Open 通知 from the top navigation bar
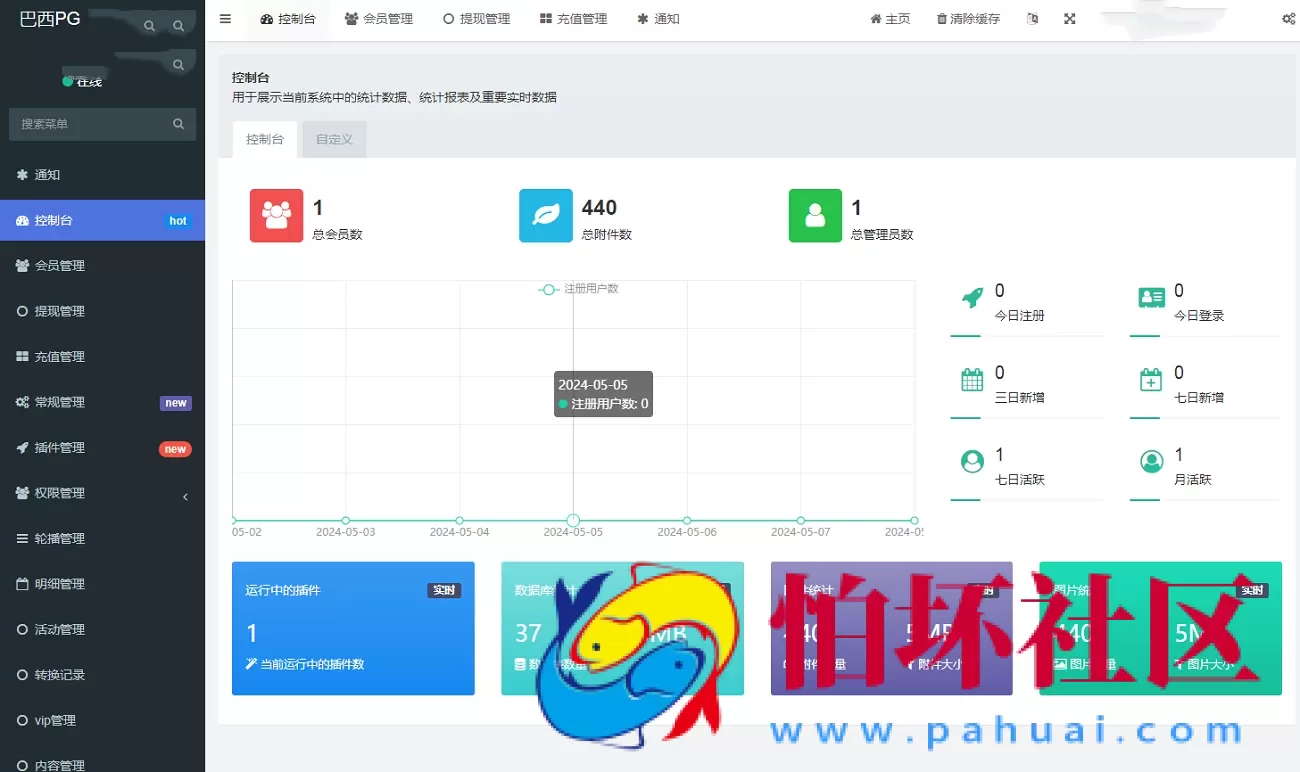The height and width of the screenshot is (772, 1300). click(x=658, y=18)
